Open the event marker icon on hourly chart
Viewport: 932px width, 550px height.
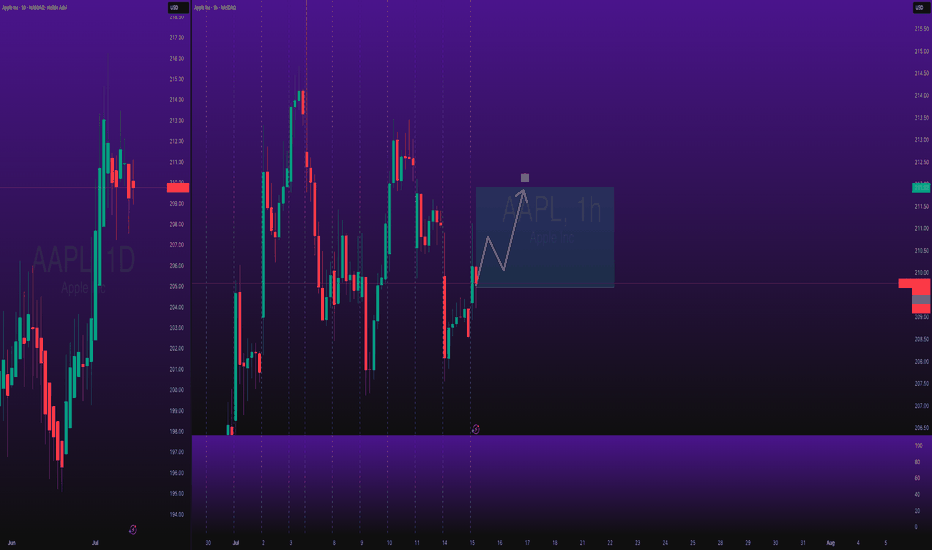476,429
